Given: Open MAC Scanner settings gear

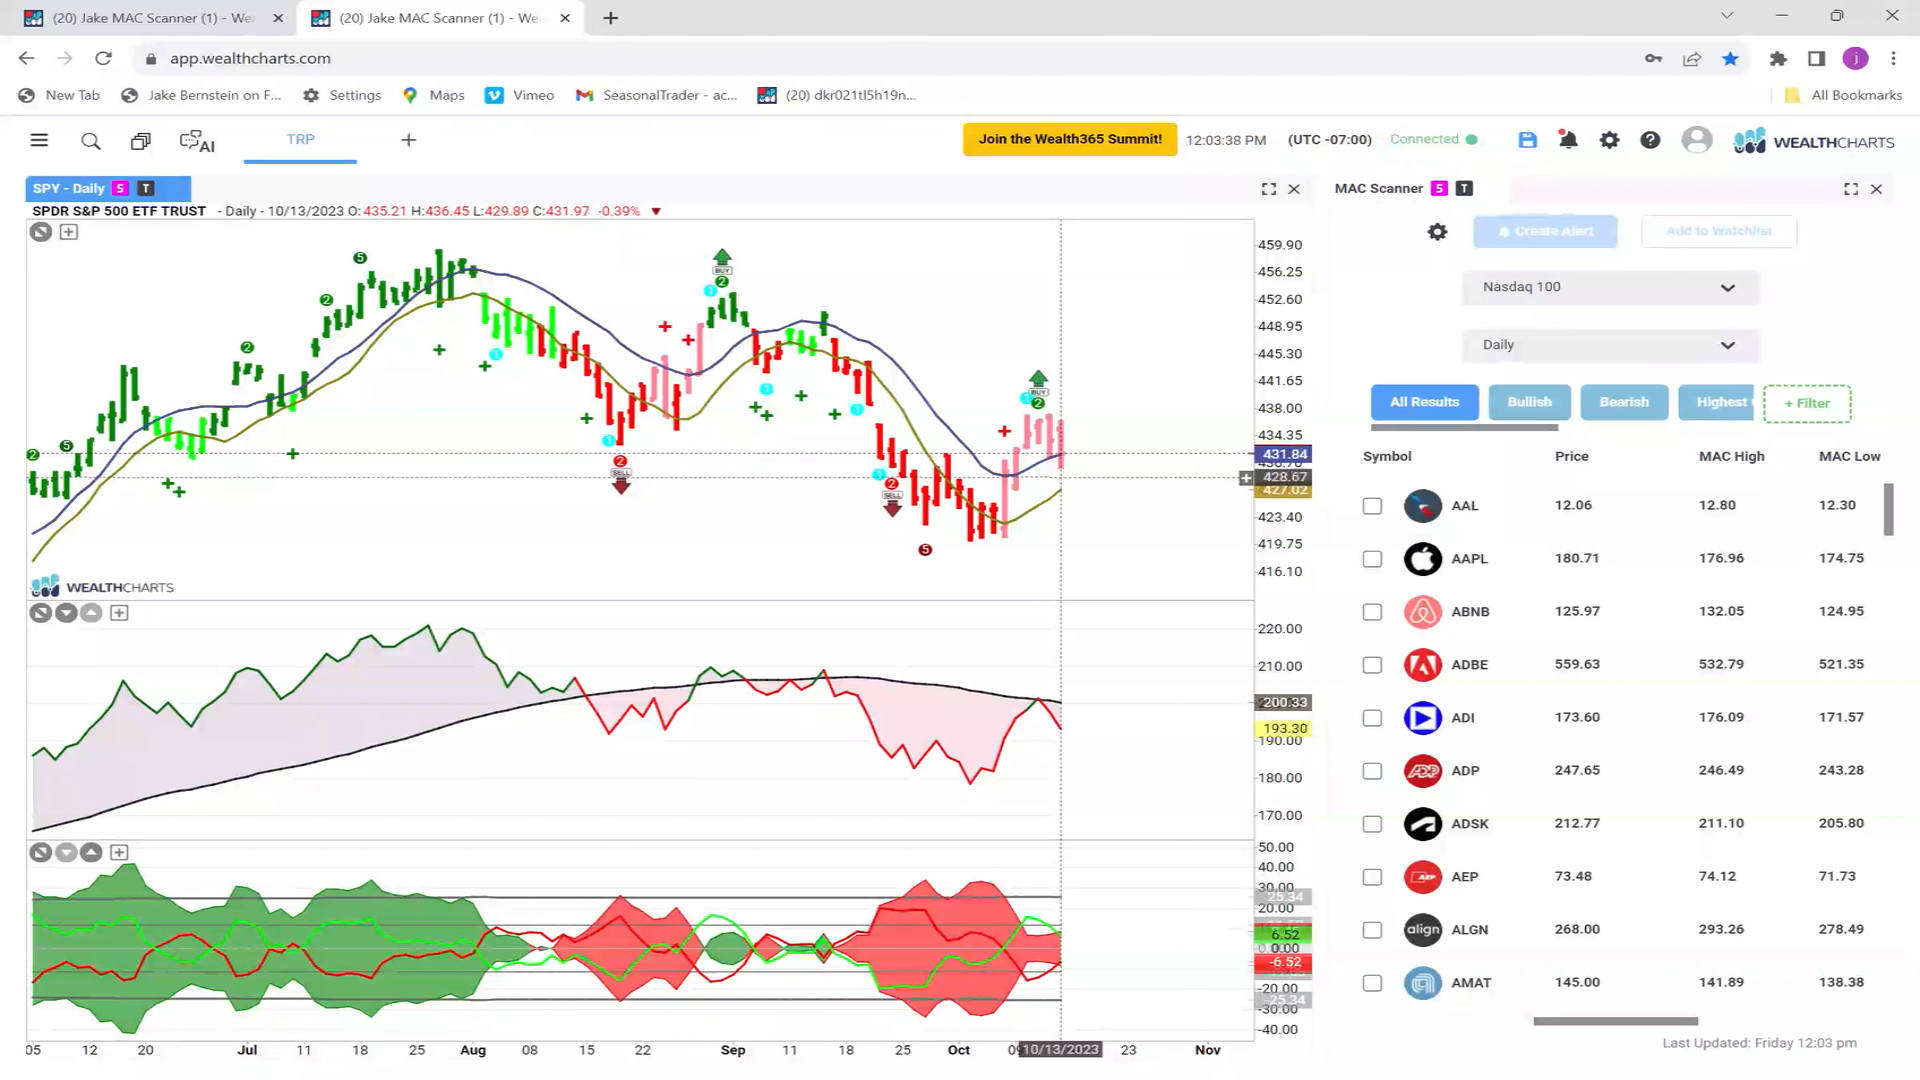Looking at the screenshot, I should coord(1437,232).
